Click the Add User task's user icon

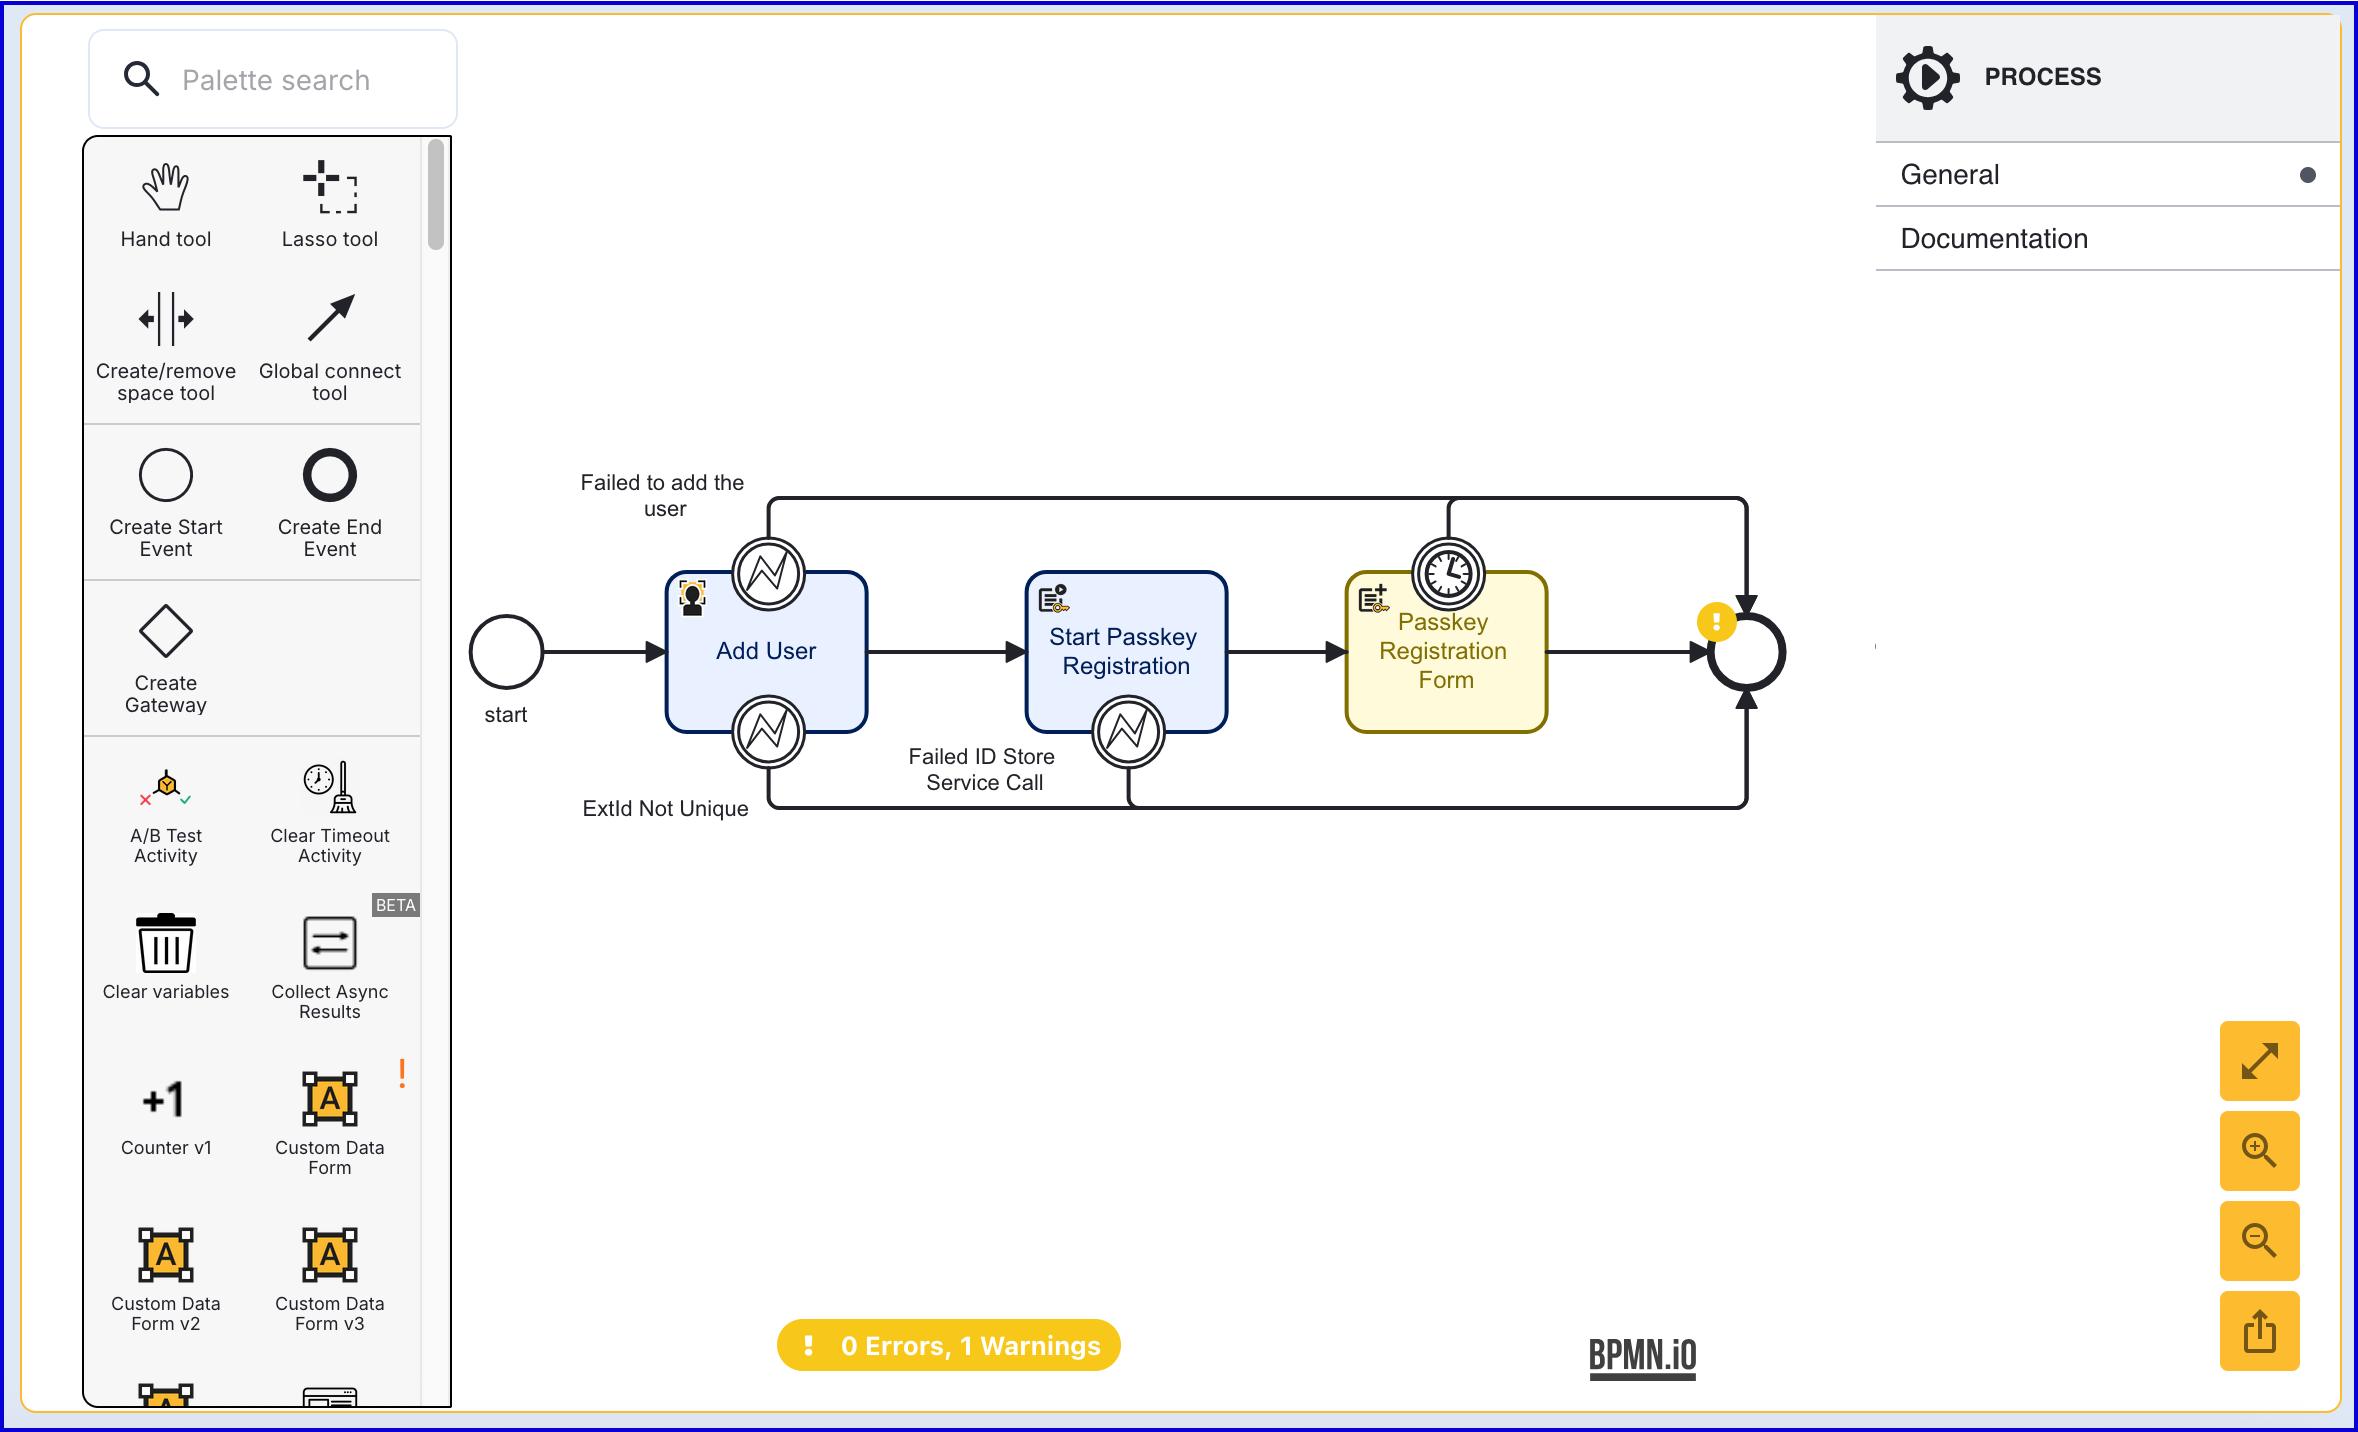(692, 597)
